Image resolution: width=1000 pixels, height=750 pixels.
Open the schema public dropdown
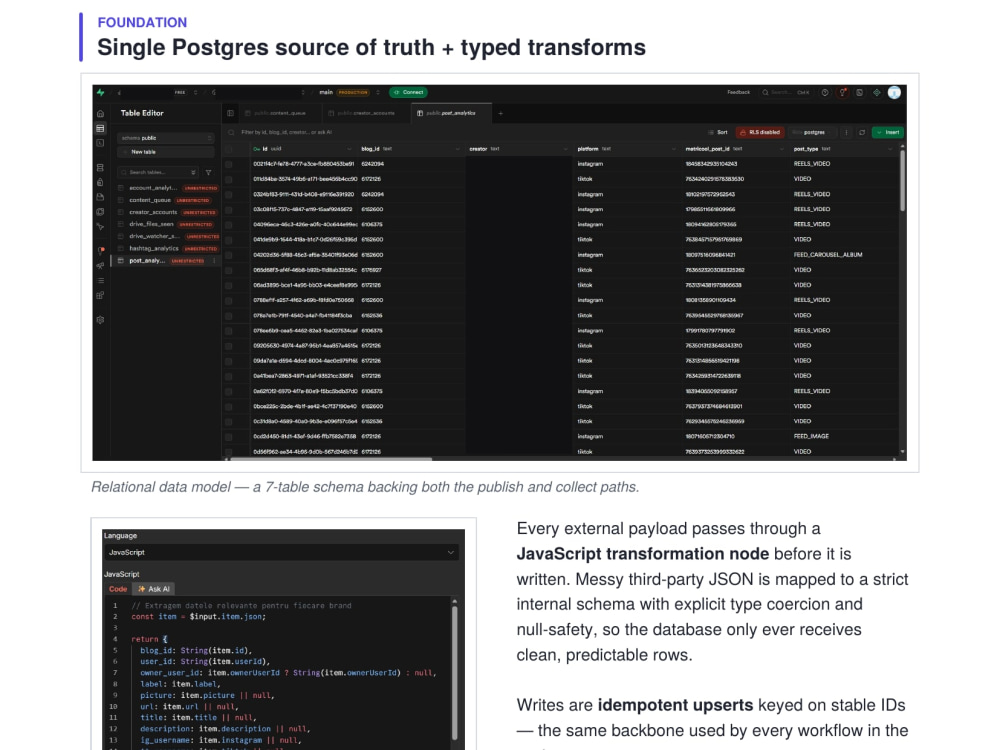pyautogui.click(x=166, y=138)
